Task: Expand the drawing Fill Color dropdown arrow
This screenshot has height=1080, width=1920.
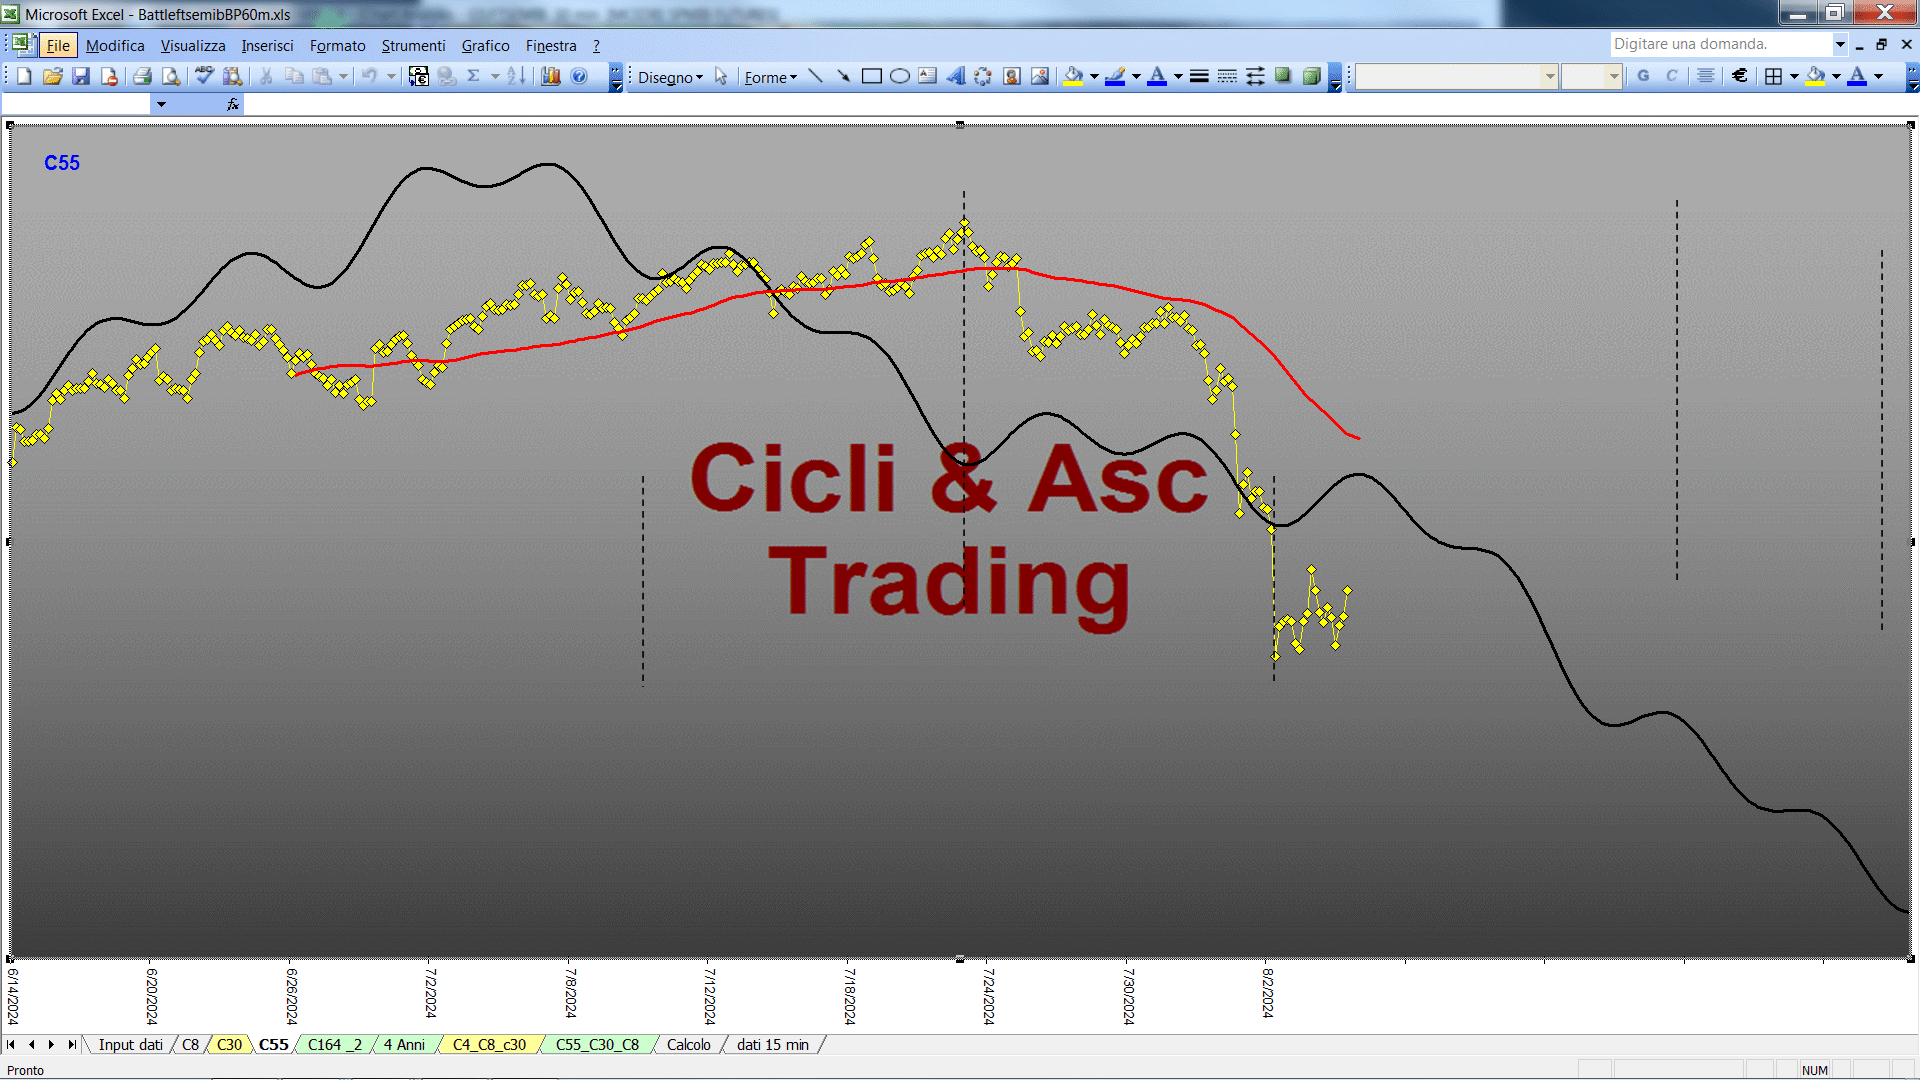Action: (1094, 76)
